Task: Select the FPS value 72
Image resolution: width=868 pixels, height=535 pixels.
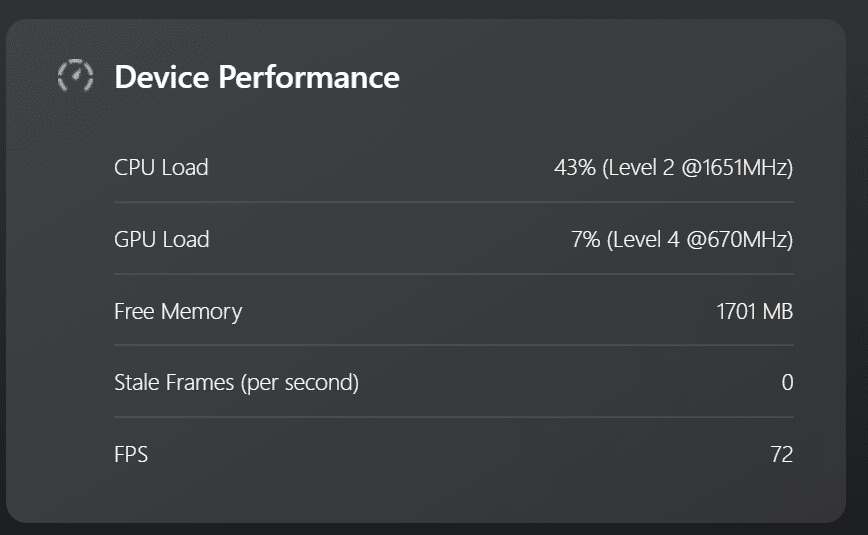Action: [x=782, y=455]
